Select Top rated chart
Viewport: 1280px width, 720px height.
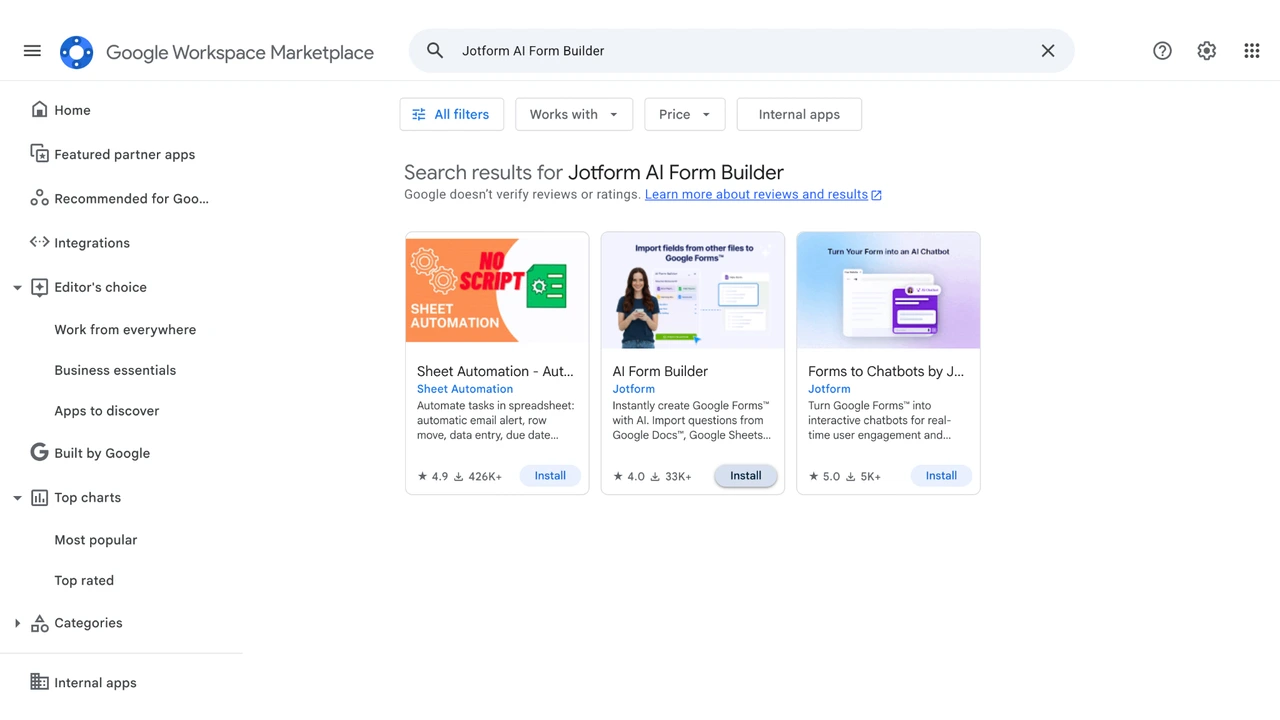[84, 580]
